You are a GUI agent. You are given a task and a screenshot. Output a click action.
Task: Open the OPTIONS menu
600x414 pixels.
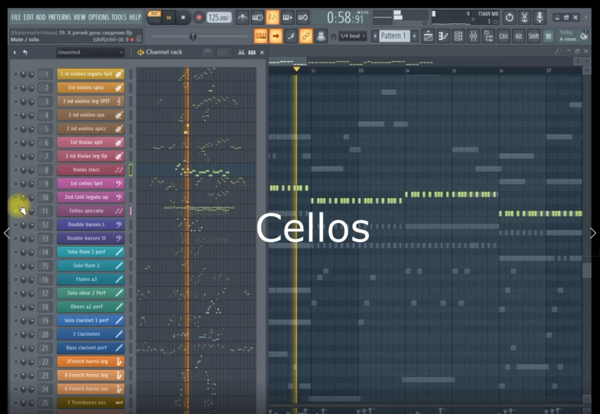99,17
